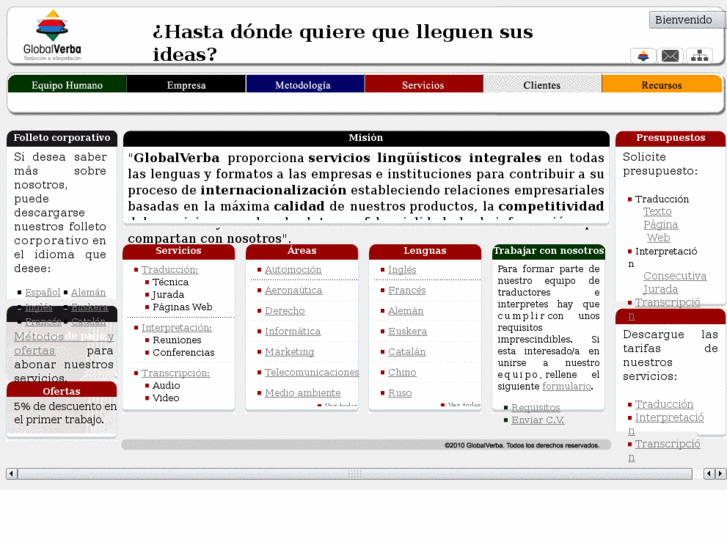The height and width of the screenshot is (545, 727).
Task: Open the Marketing area link
Action: [289, 352]
